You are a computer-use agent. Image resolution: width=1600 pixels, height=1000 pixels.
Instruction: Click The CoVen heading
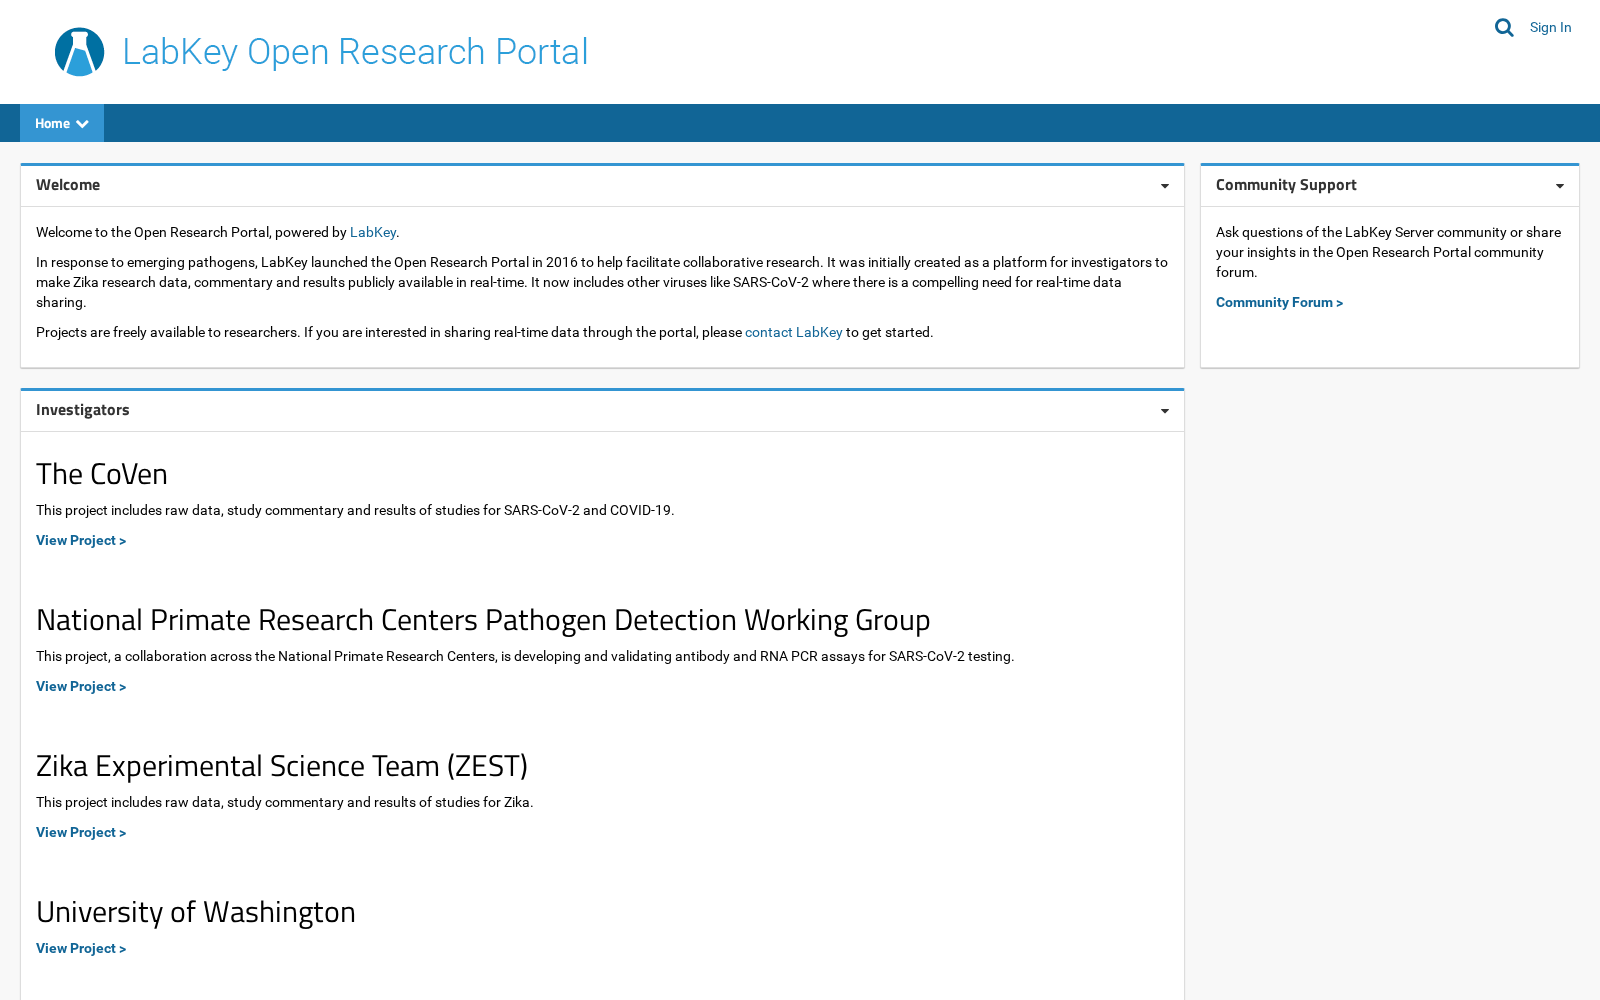(x=102, y=474)
